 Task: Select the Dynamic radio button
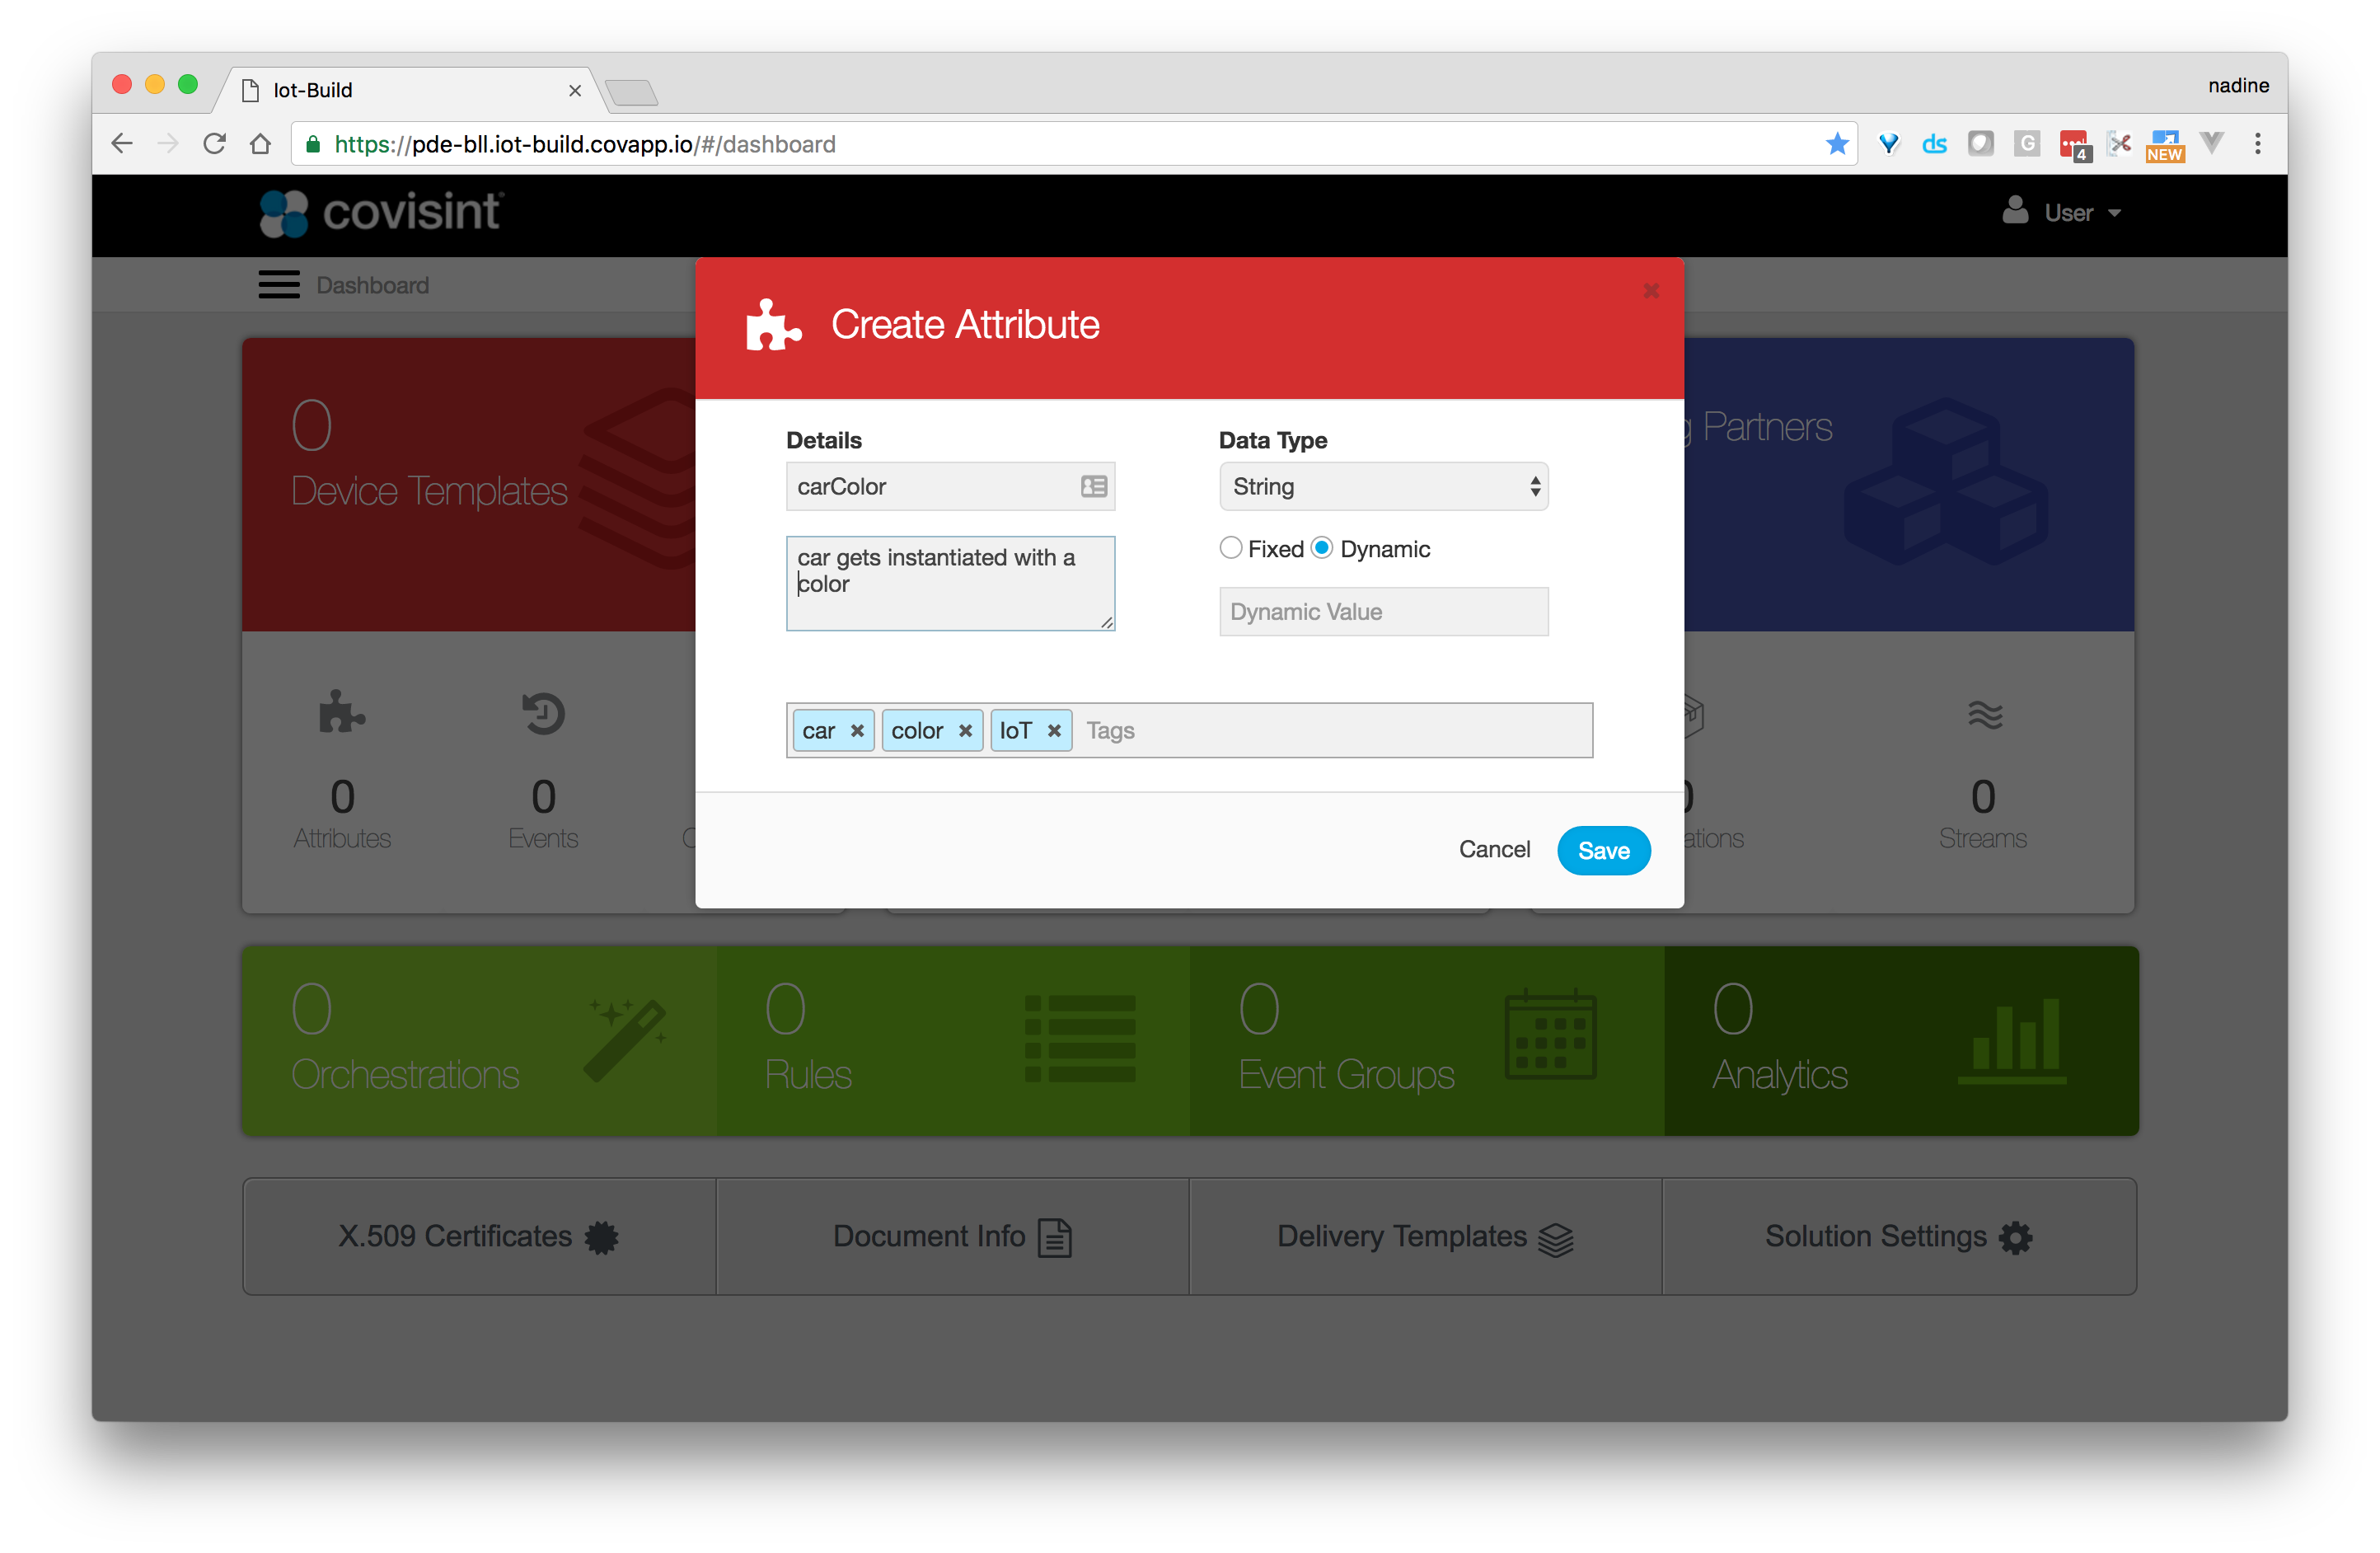[1322, 548]
